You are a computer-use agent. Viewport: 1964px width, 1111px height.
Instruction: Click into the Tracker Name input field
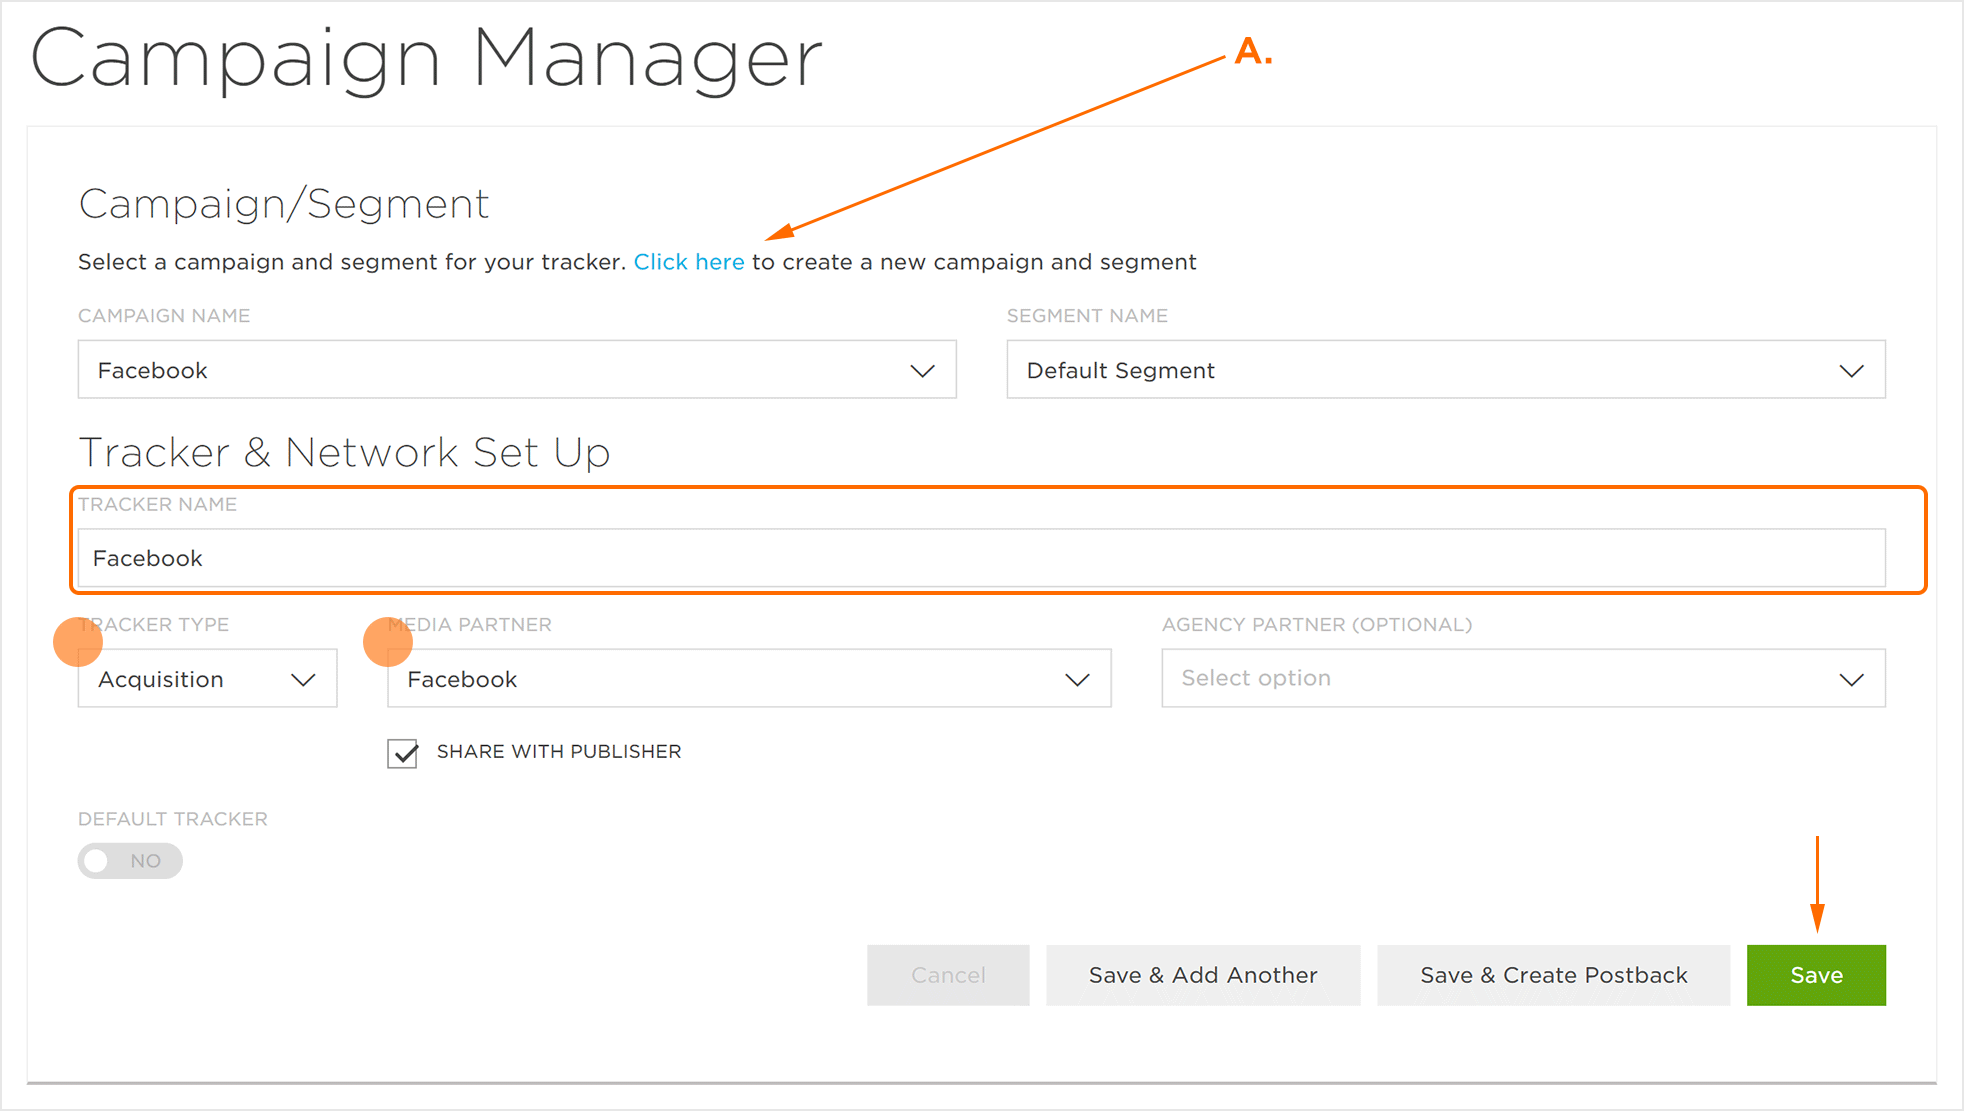(980, 558)
